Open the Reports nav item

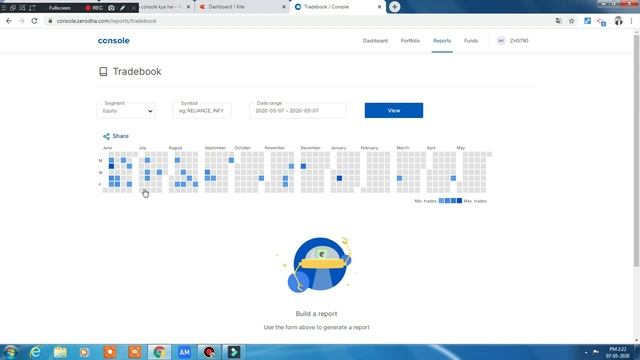pyautogui.click(x=442, y=41)
